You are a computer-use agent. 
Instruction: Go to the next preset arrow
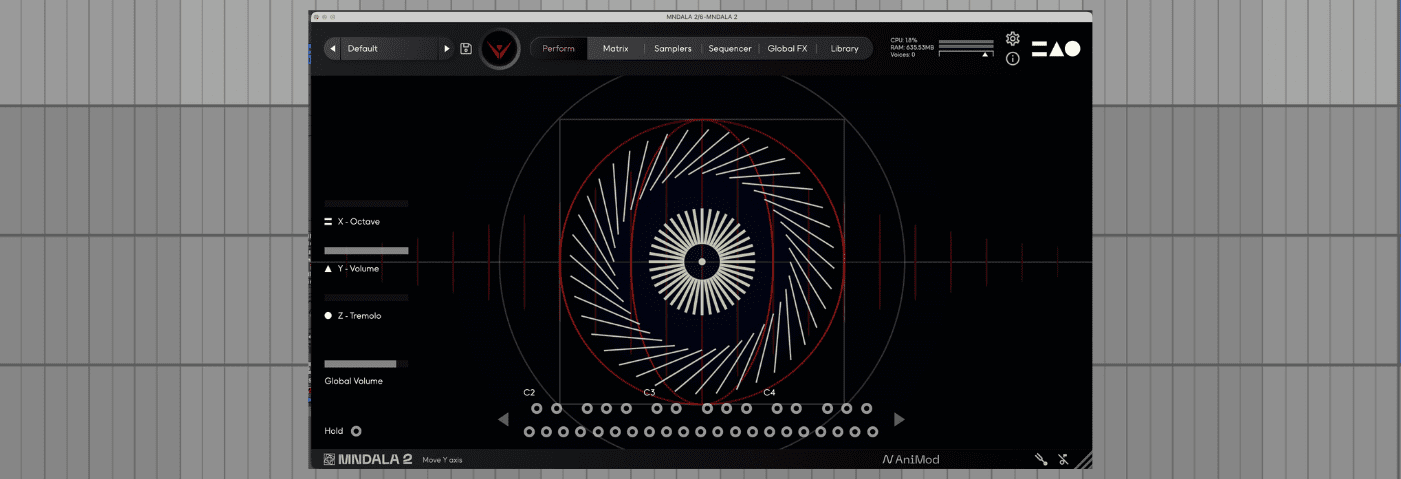tap(447, 49)
